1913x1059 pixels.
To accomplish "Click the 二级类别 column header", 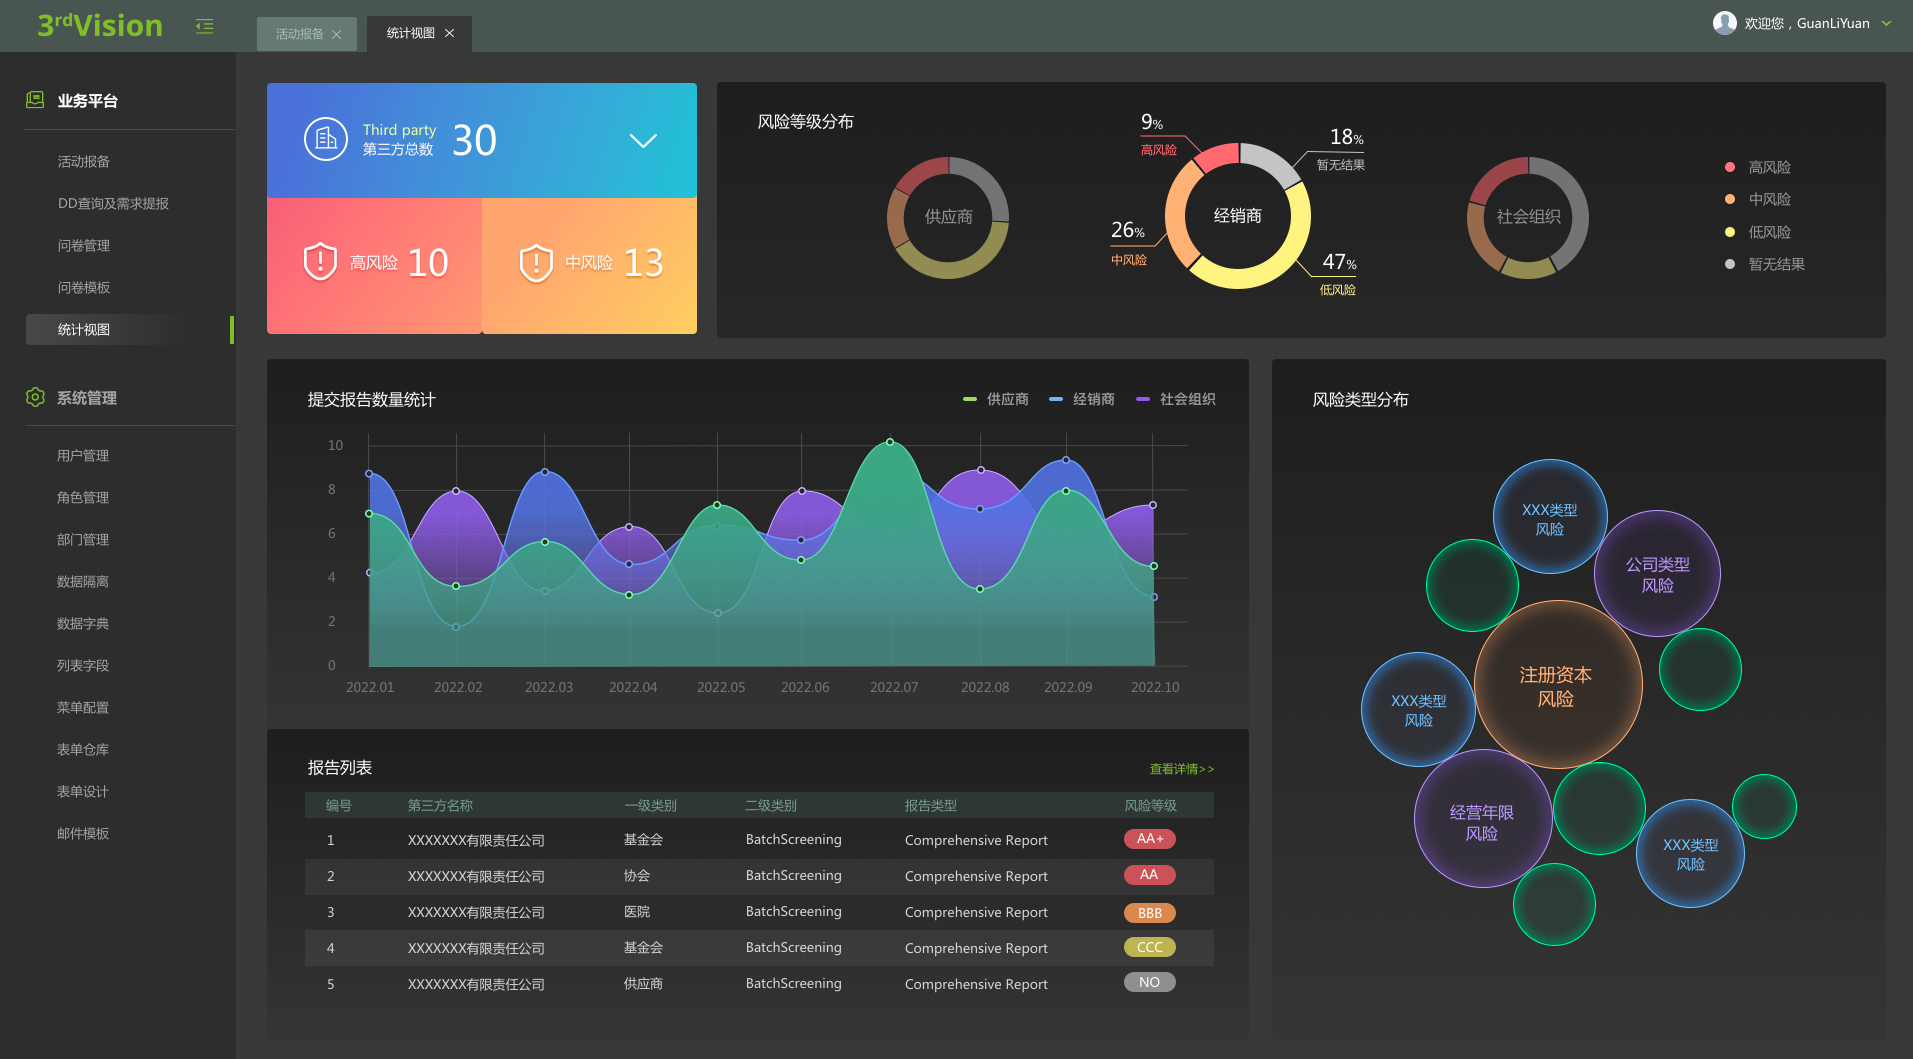I will (771, 805).
